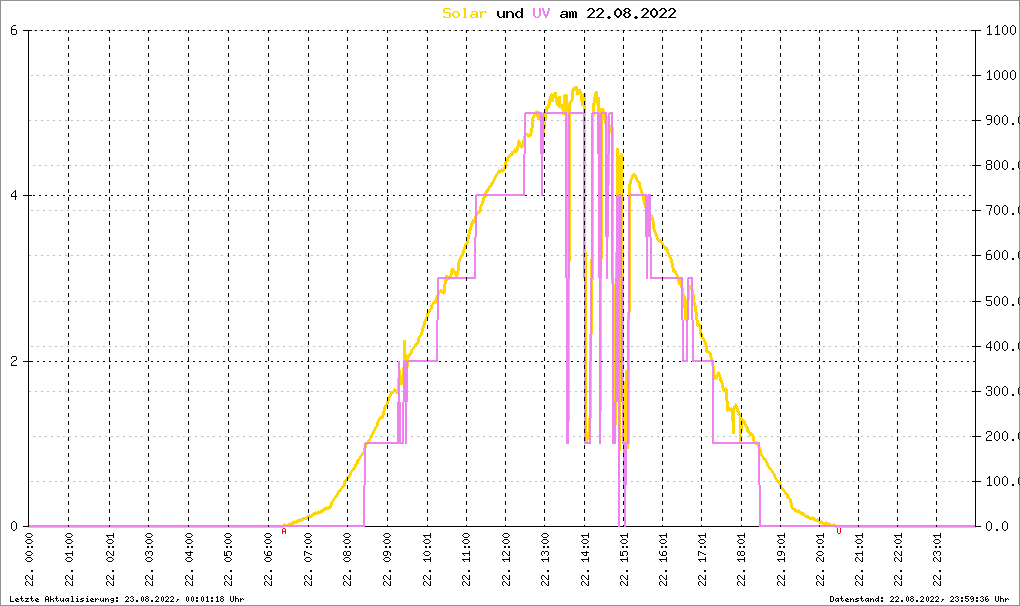Select the time label '22. 18:01'
The image size is (1020, 606).
(x=741, y=560)
